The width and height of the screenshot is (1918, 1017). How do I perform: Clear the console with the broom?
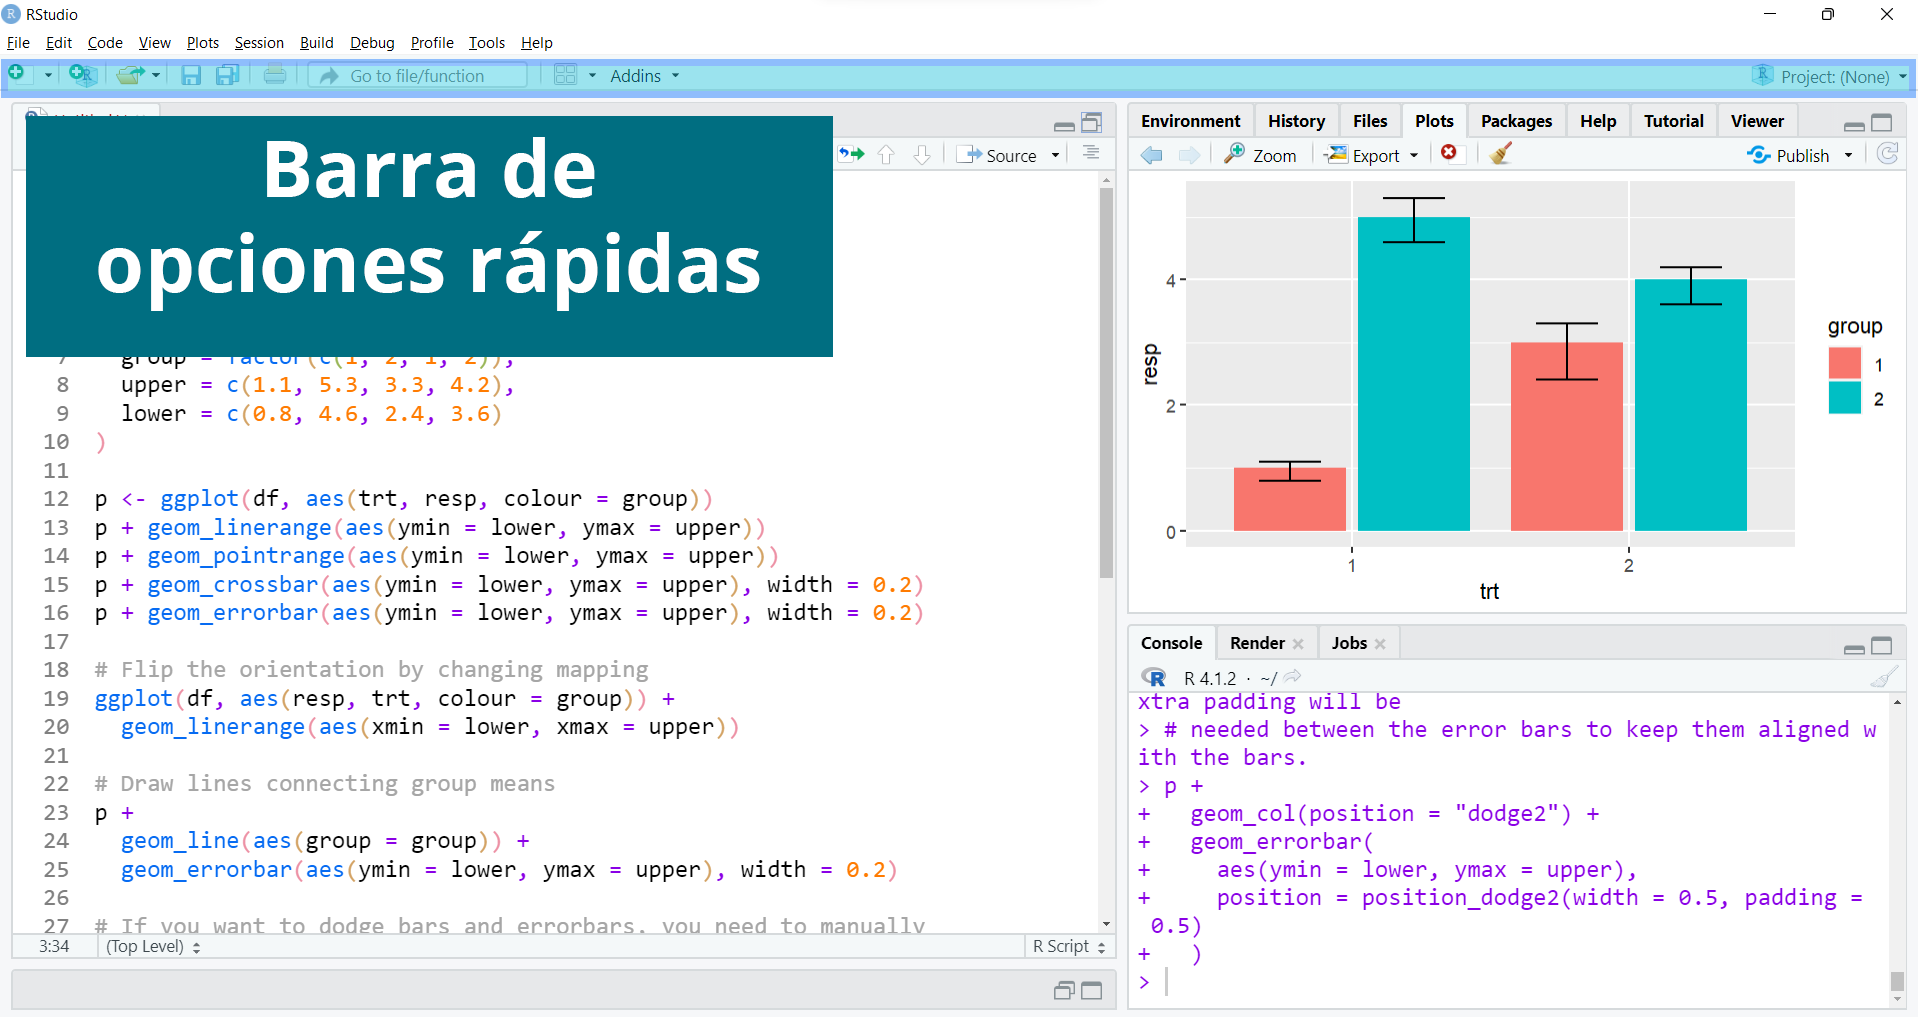coord(1884,677)
